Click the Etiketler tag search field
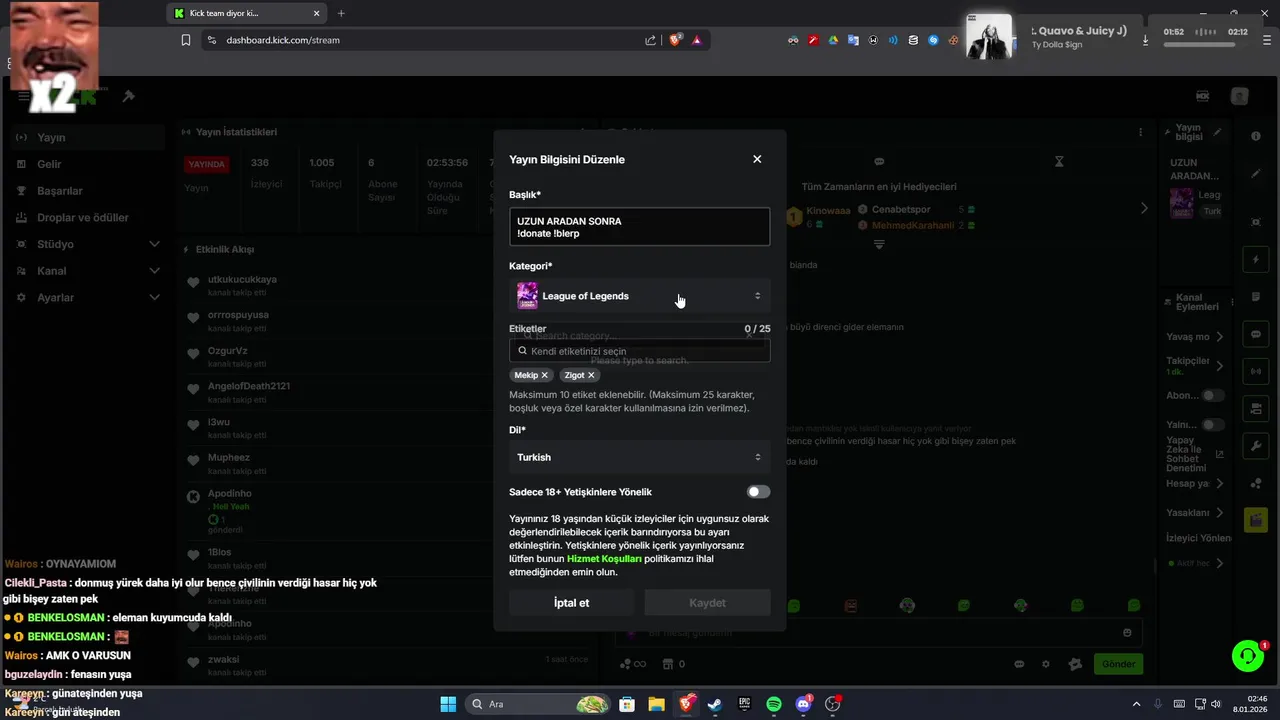This screenshot has height=720, width=1280. click(639, 351)
